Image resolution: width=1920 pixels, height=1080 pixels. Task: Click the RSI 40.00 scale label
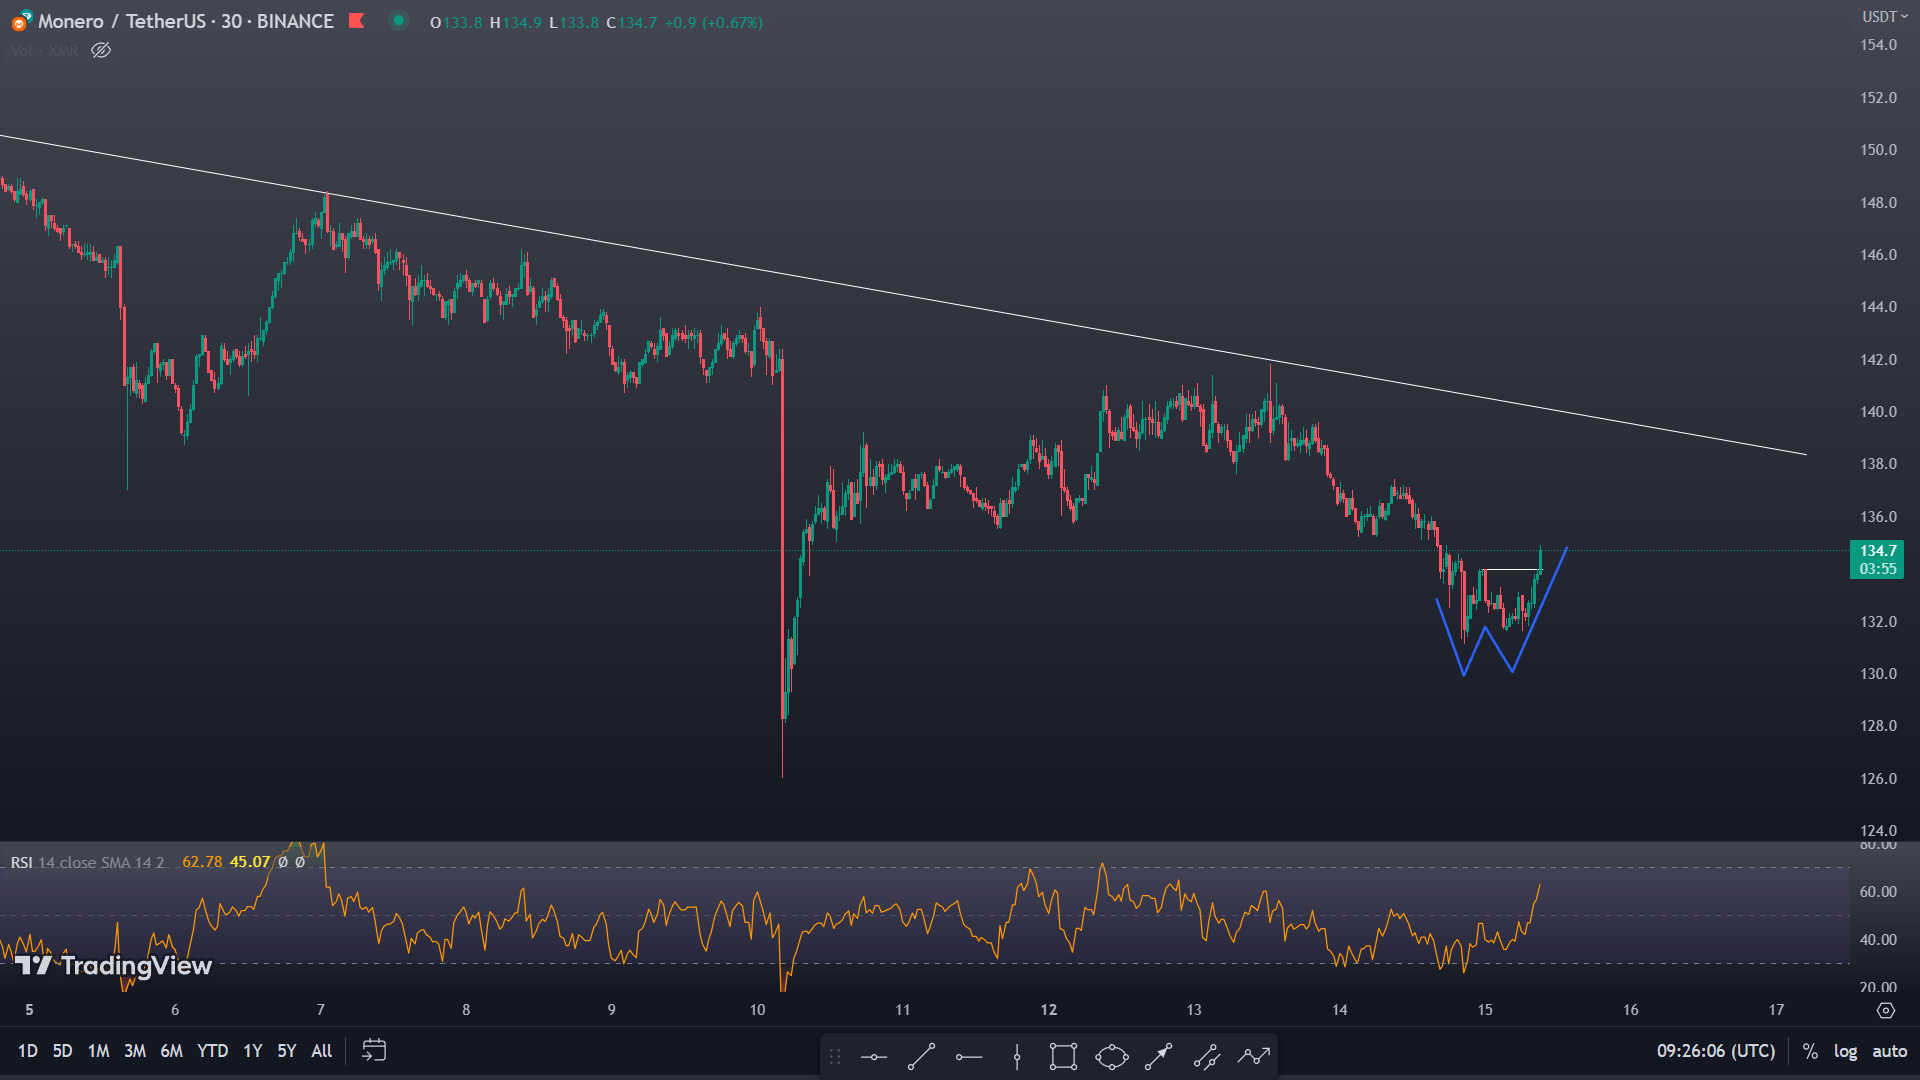pyautogui.click(x=1878, y=940)
